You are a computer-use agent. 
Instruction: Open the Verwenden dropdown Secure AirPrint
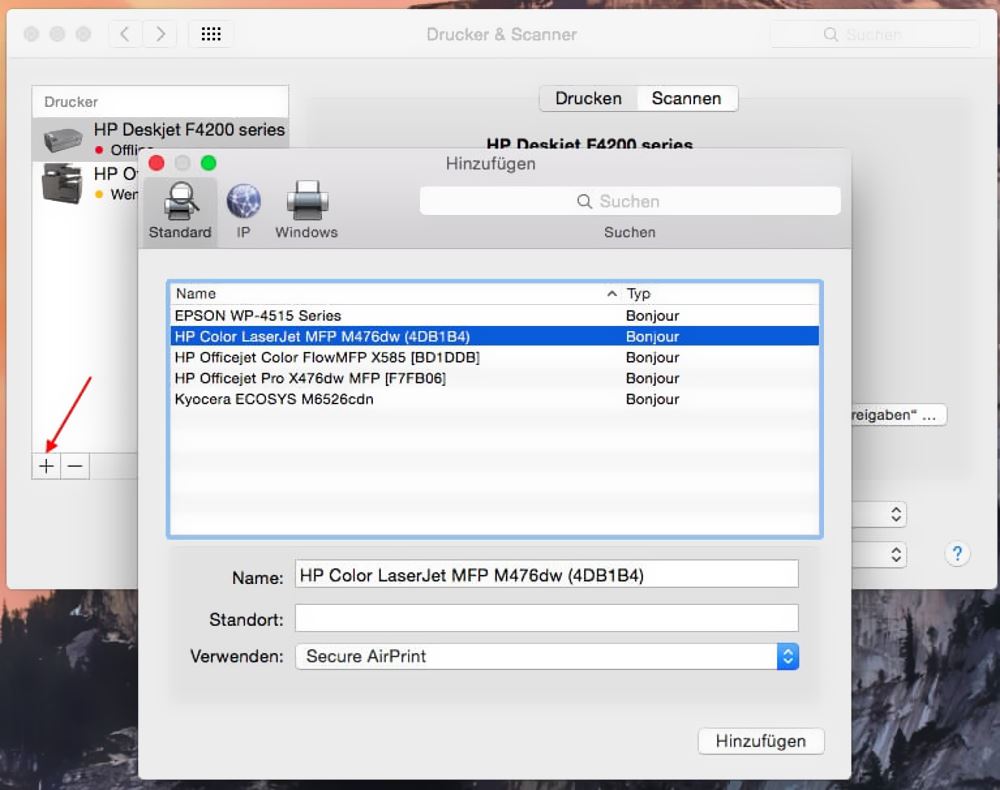[x=547, y=657]
